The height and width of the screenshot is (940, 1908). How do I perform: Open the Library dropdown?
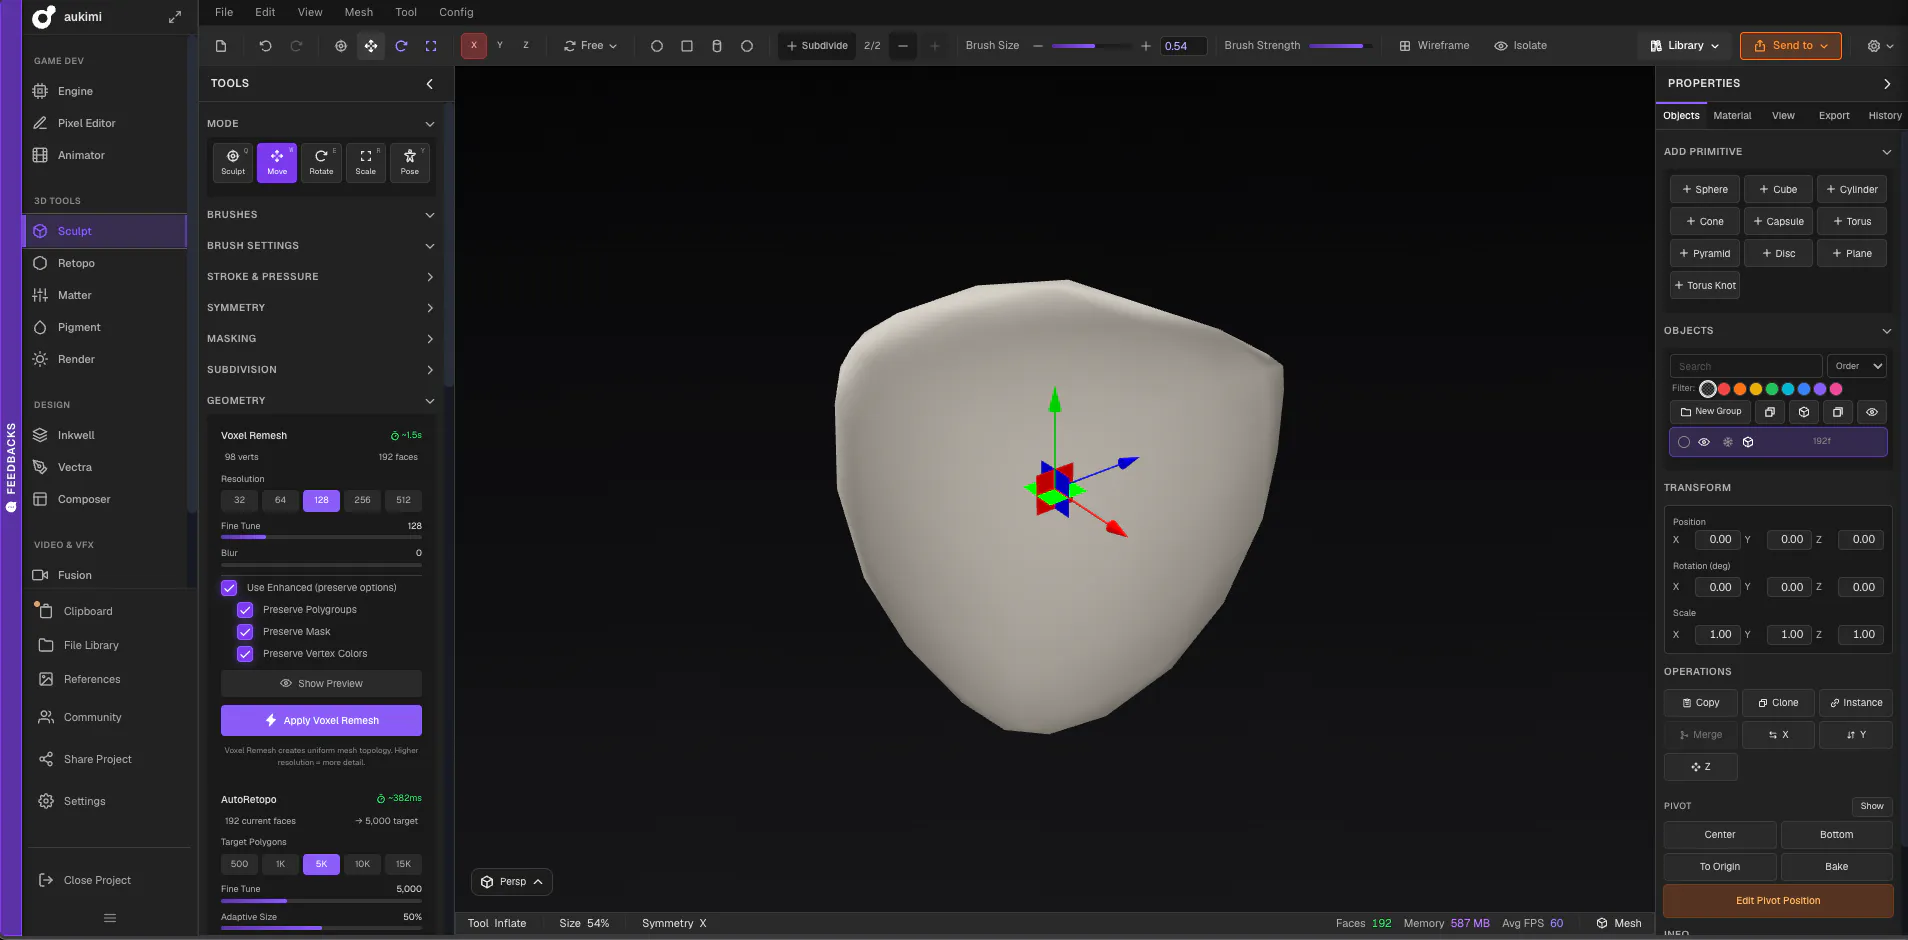1685,46
